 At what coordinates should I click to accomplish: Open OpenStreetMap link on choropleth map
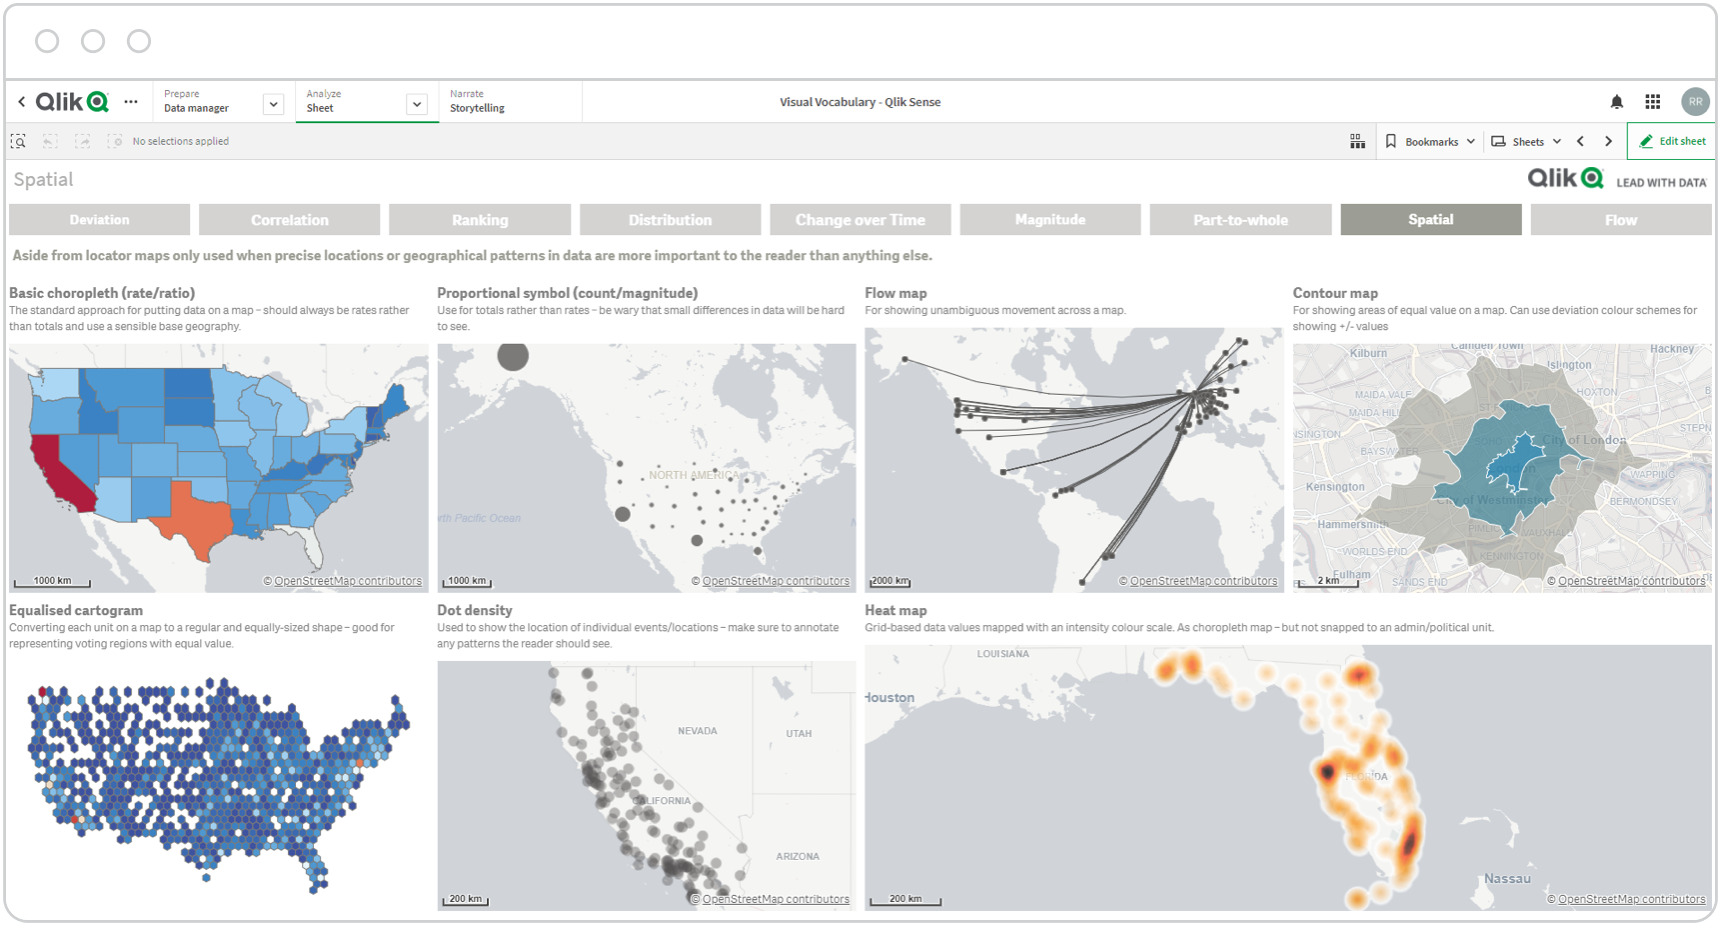tap(348, 581)
